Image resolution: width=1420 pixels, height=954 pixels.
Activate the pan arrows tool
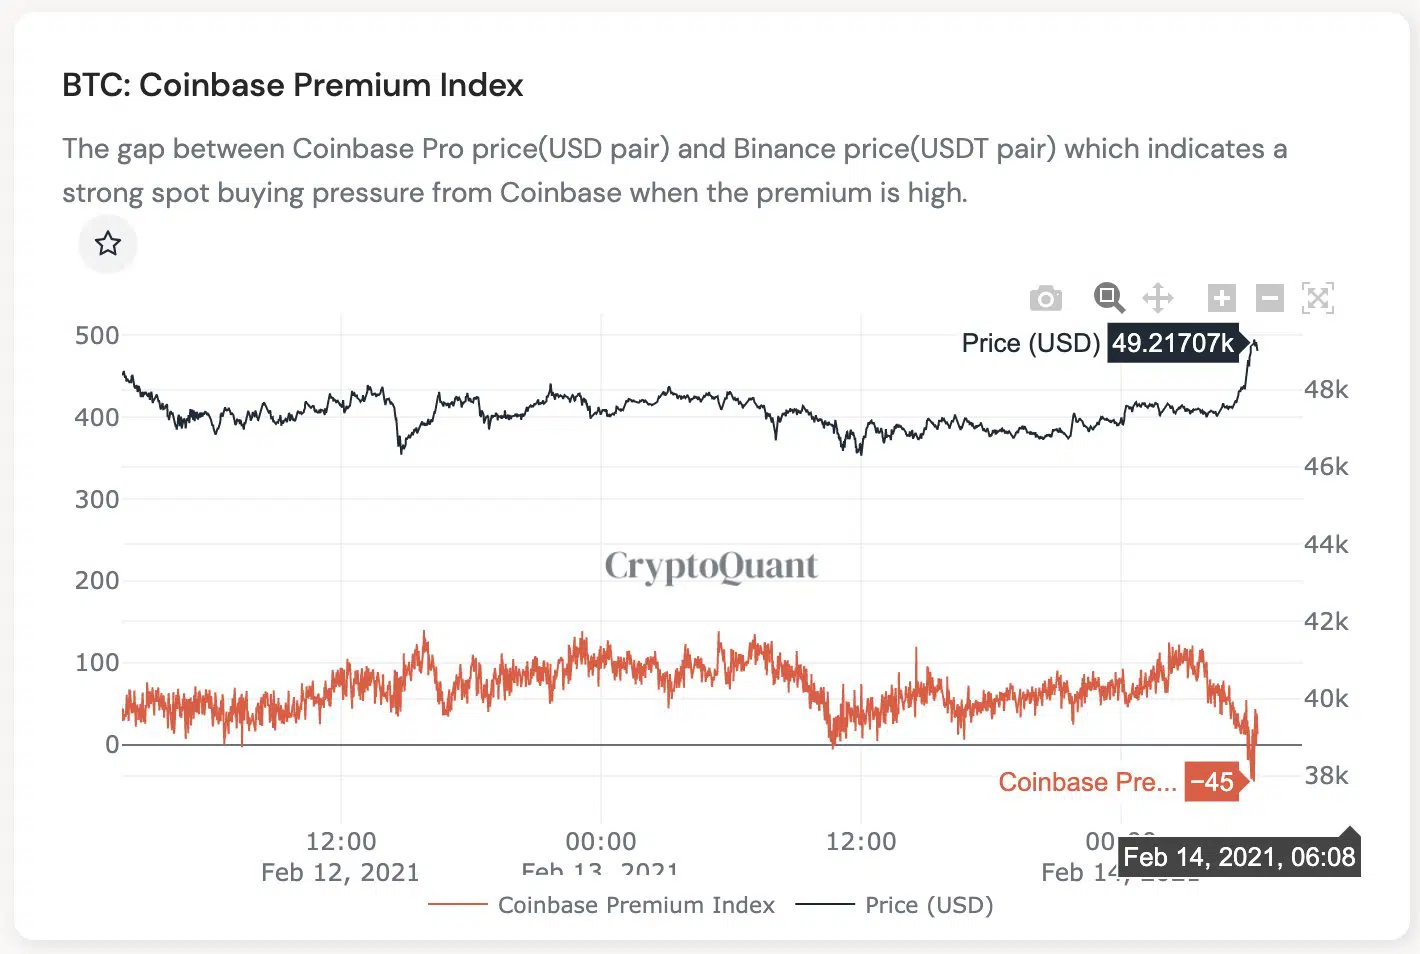[1158, 298]
